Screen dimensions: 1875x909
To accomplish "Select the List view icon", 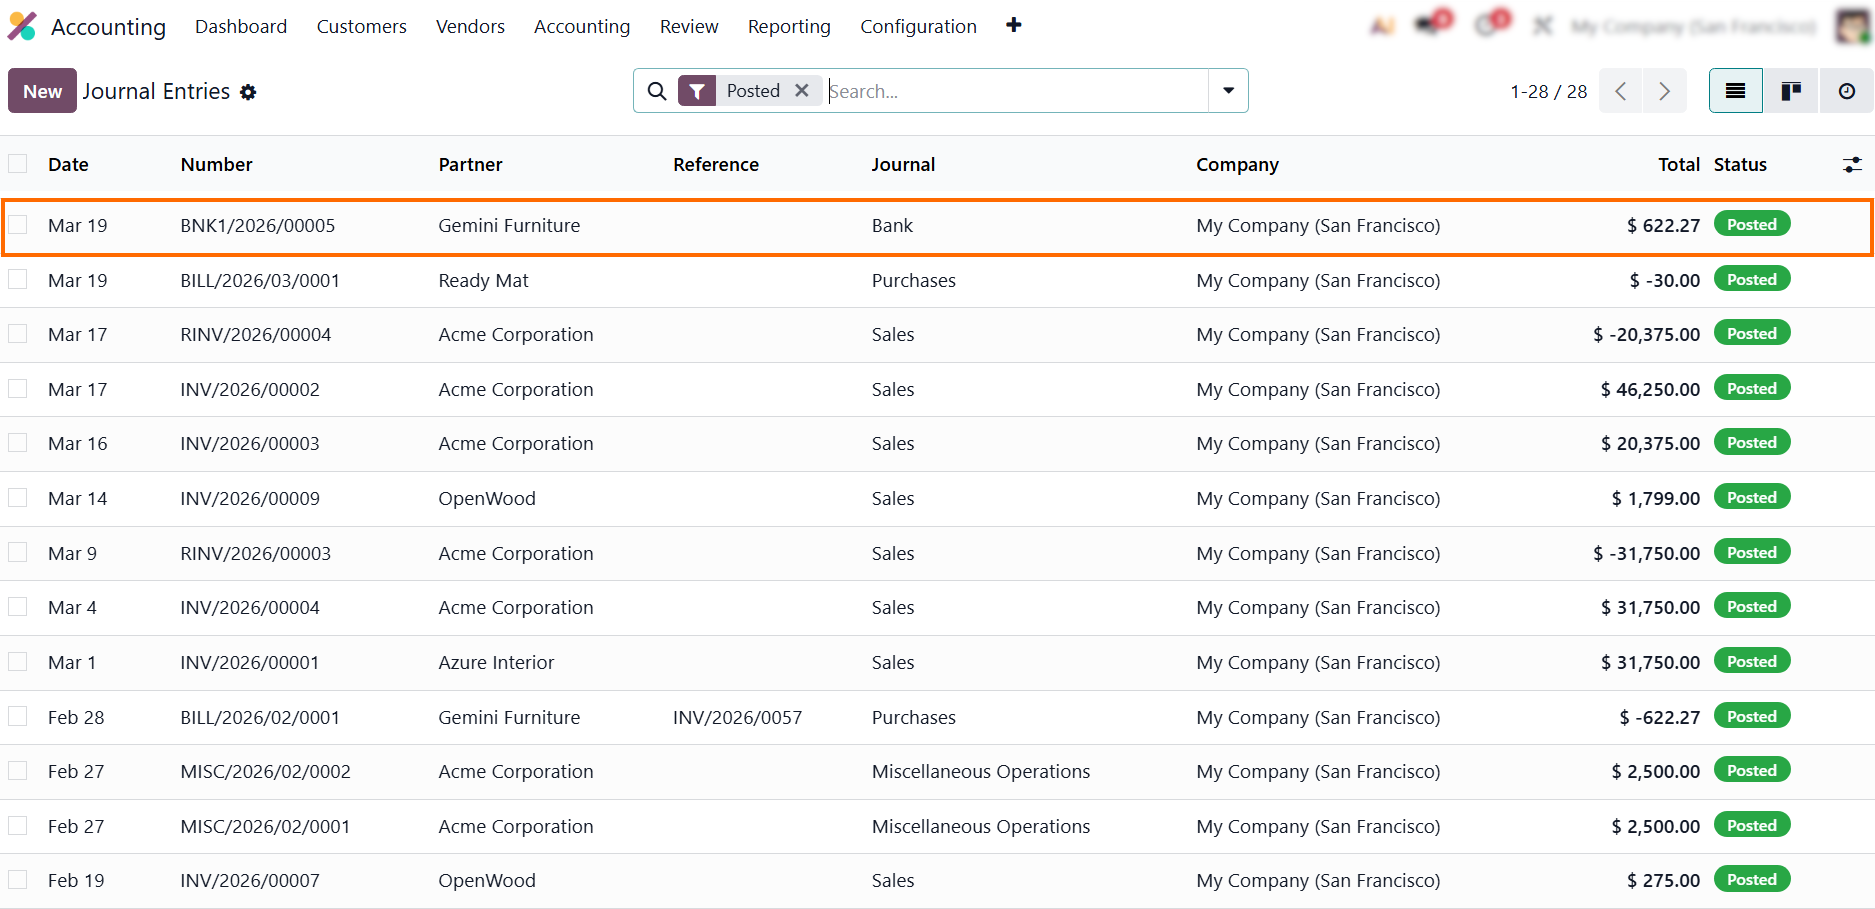I will pos(1735,91).
